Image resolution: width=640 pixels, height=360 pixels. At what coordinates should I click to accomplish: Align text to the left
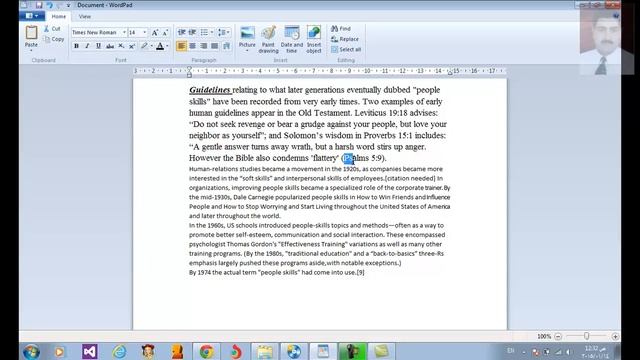pos(181,46)
